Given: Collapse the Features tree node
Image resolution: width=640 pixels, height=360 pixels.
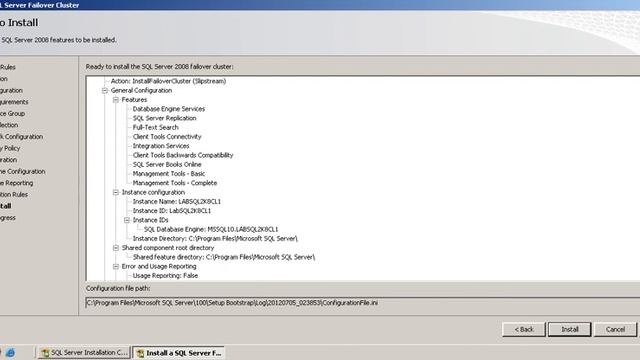Looking at the screenshot, I should tap(116, 100).
